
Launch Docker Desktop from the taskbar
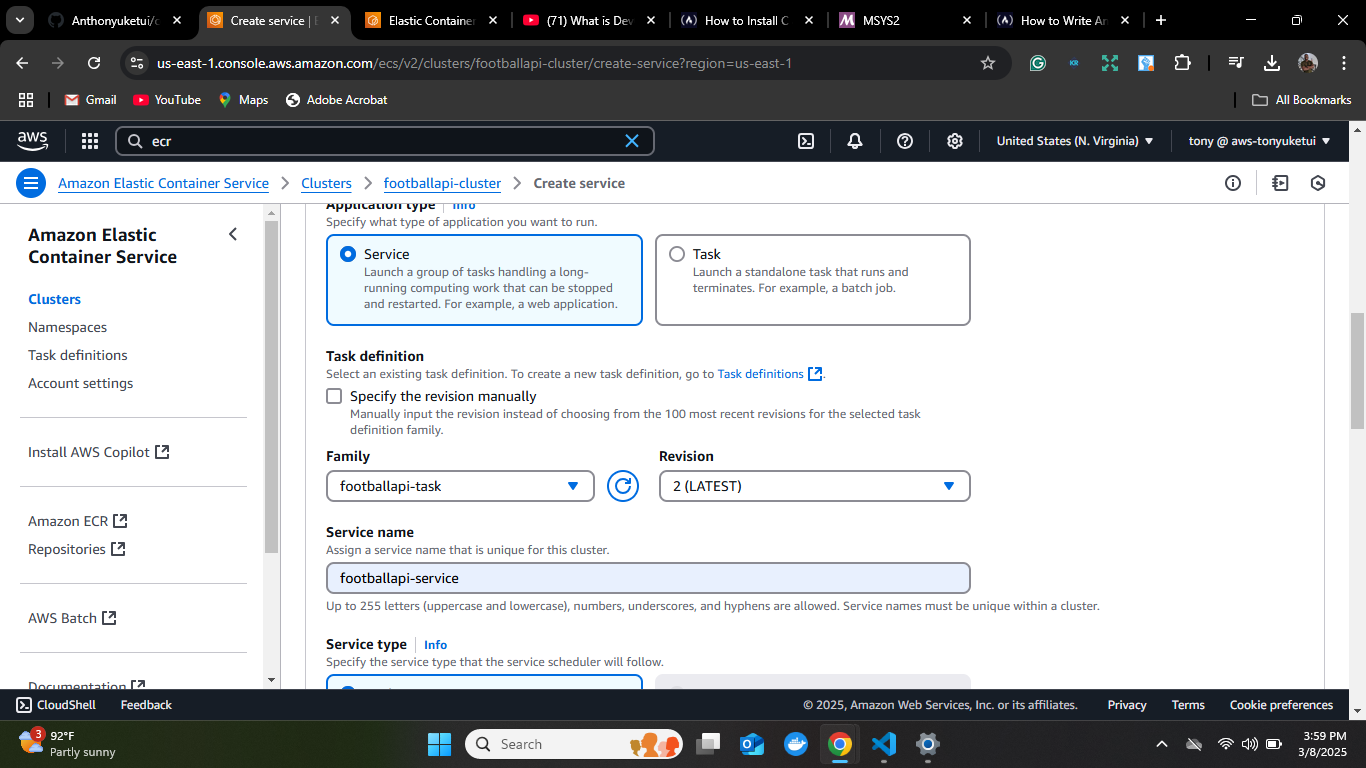coord(796,744)
